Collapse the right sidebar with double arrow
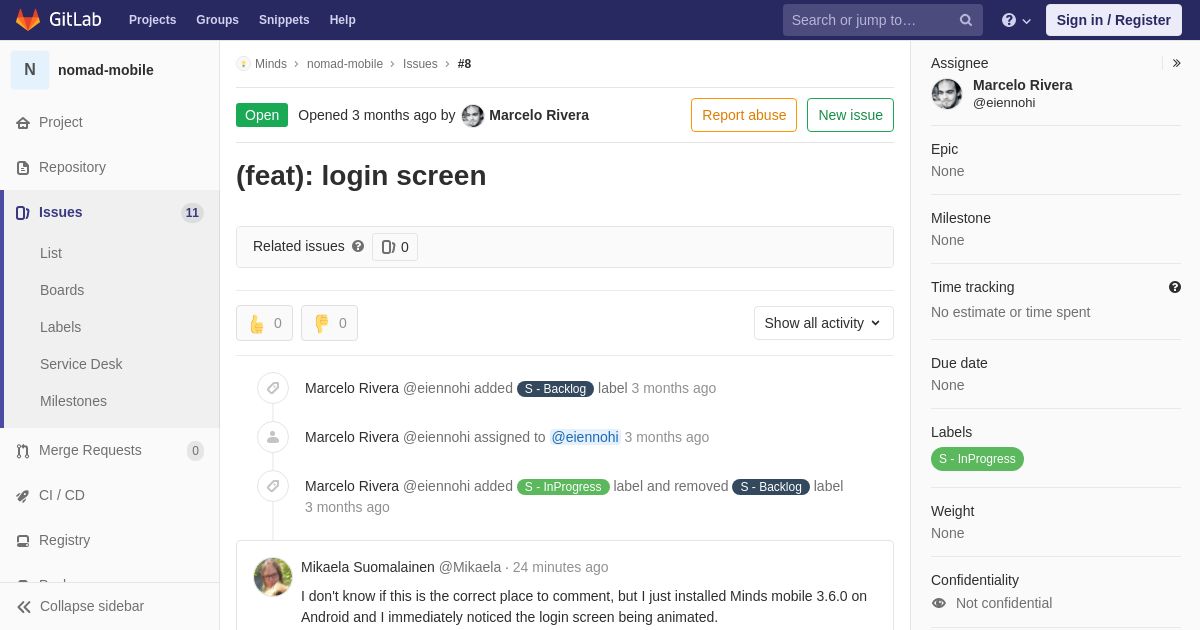The height and width of the screenshot is (630, 1200). click(1177, 63)
